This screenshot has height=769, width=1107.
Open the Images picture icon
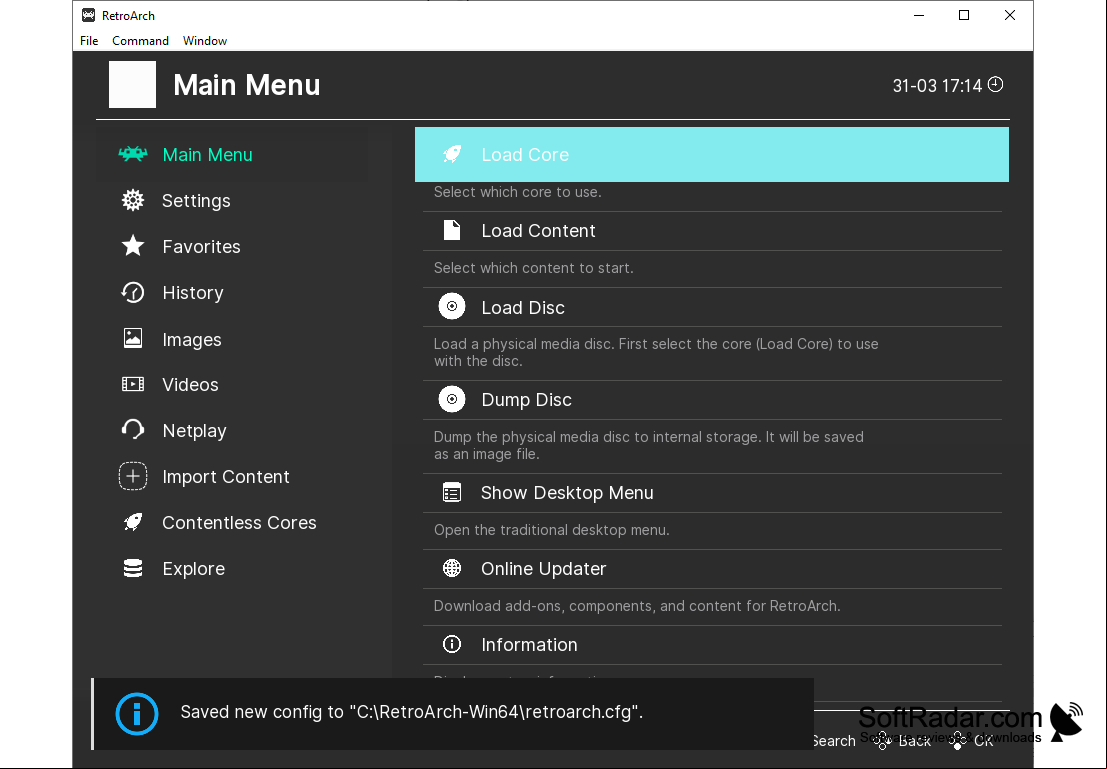pos(133,339)
